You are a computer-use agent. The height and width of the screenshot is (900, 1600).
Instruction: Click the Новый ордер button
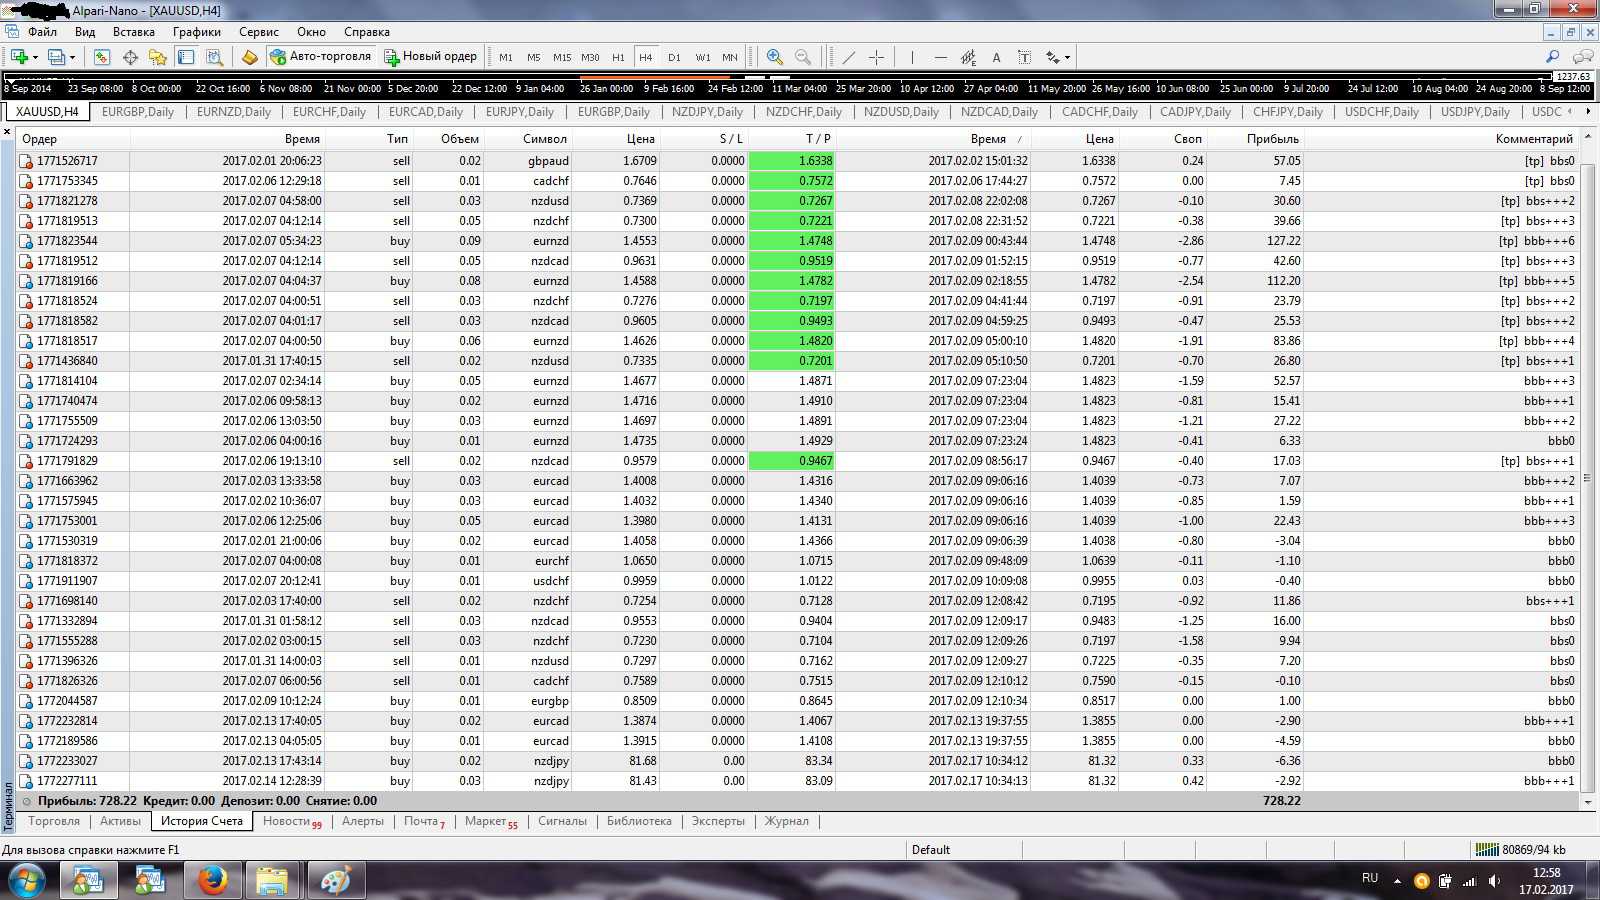pos(431,57)
